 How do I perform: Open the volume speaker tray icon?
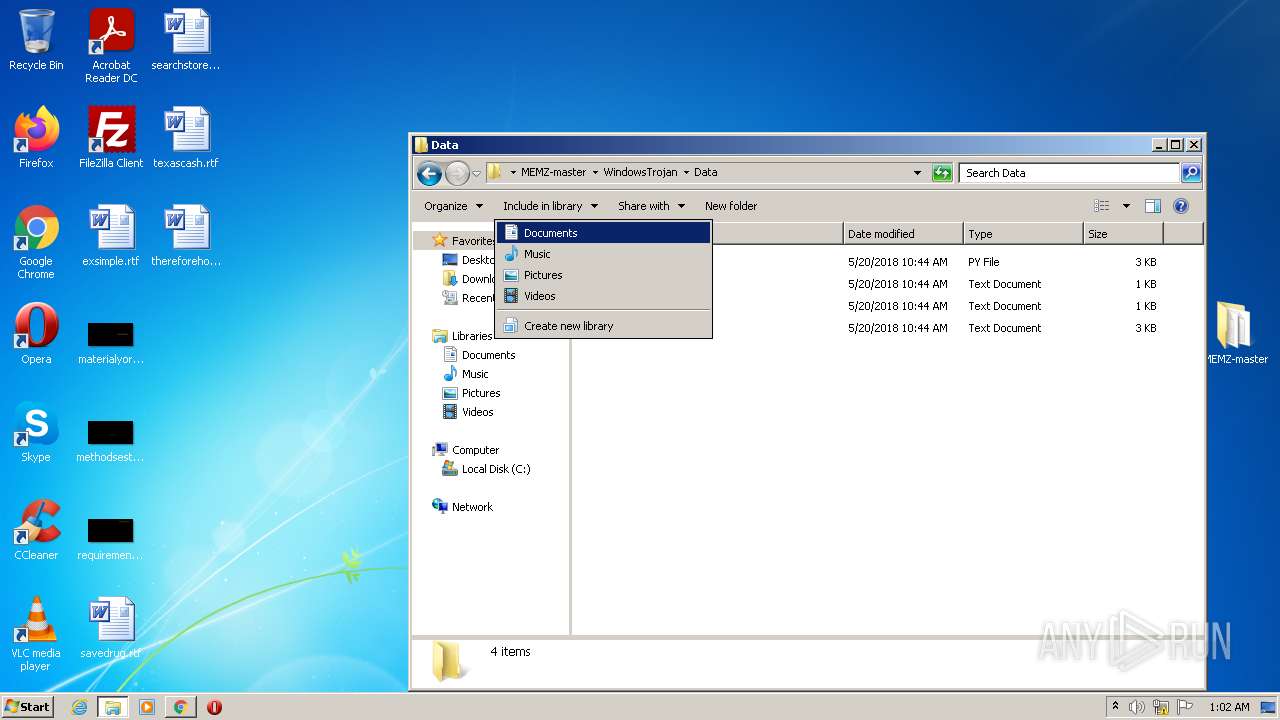[x=1137, y=707]
